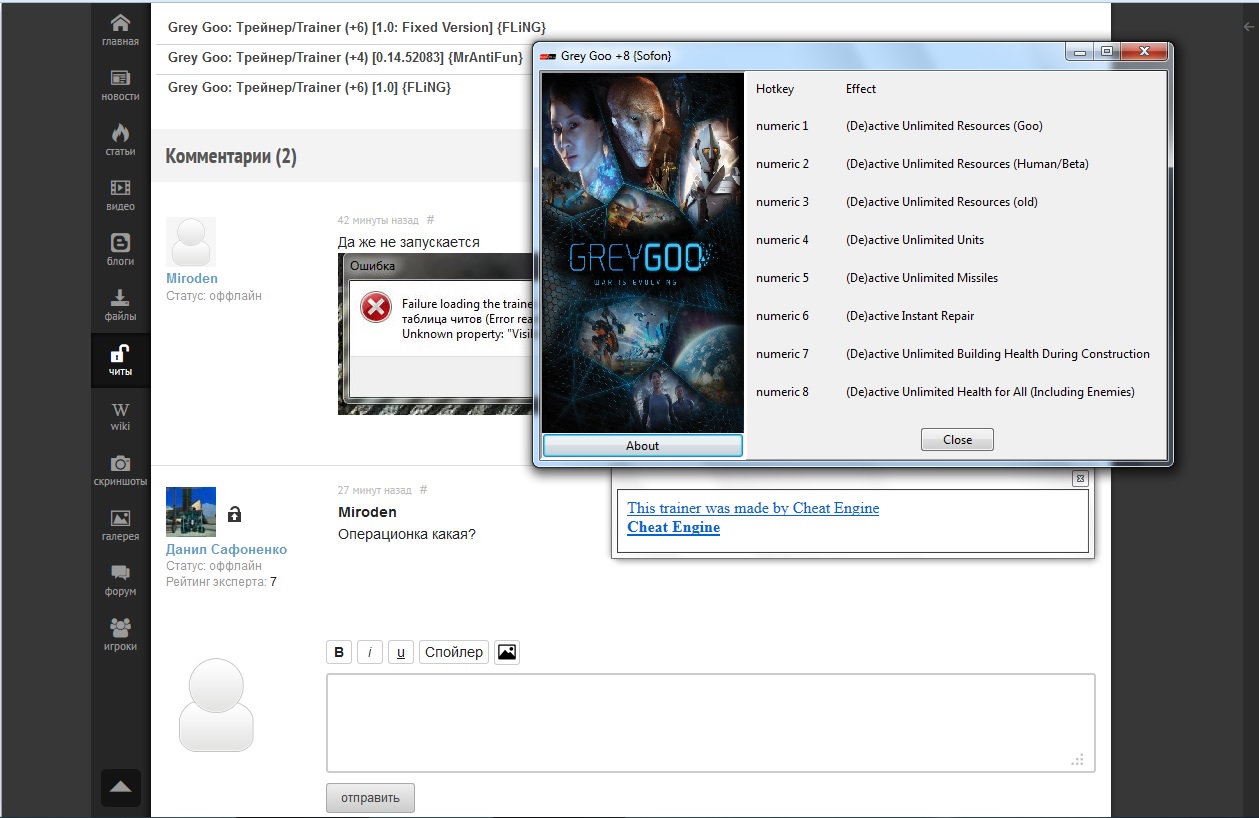The height and width of the screenshot is (818, 1259).
Task: Open the видео video sidebar icon
Action: 120,194
